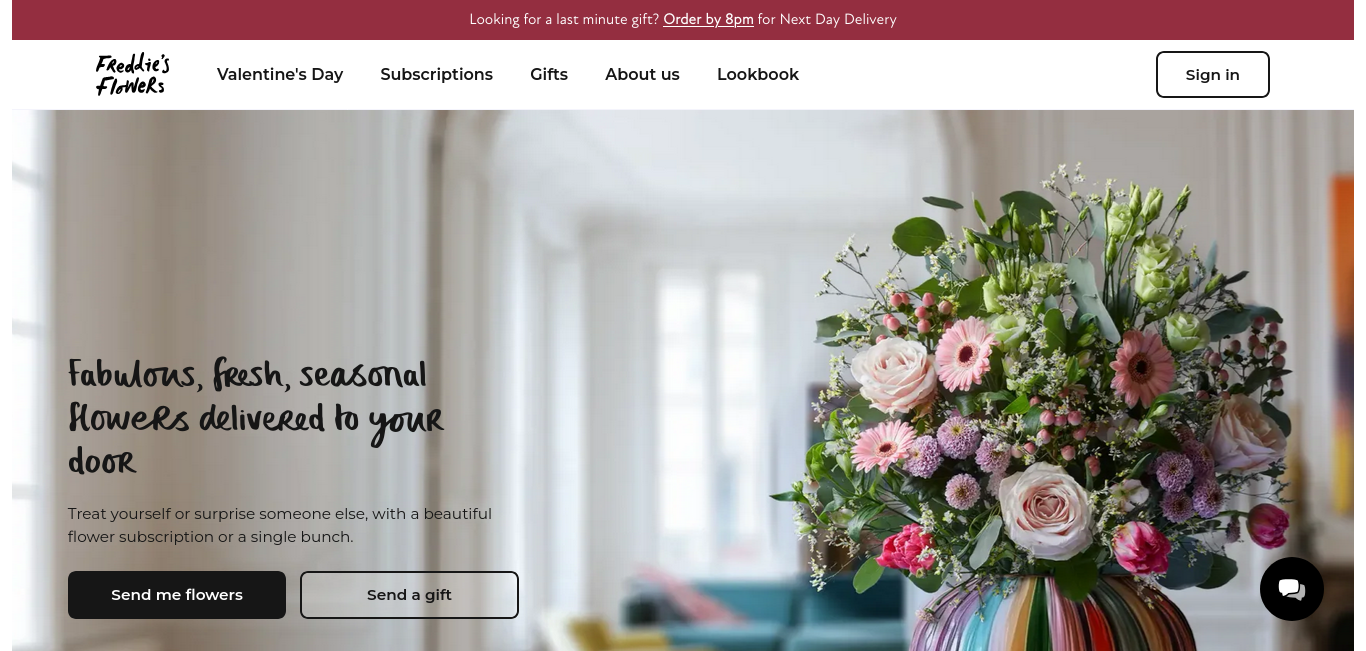Open the About us page

[x=642, y=74]
